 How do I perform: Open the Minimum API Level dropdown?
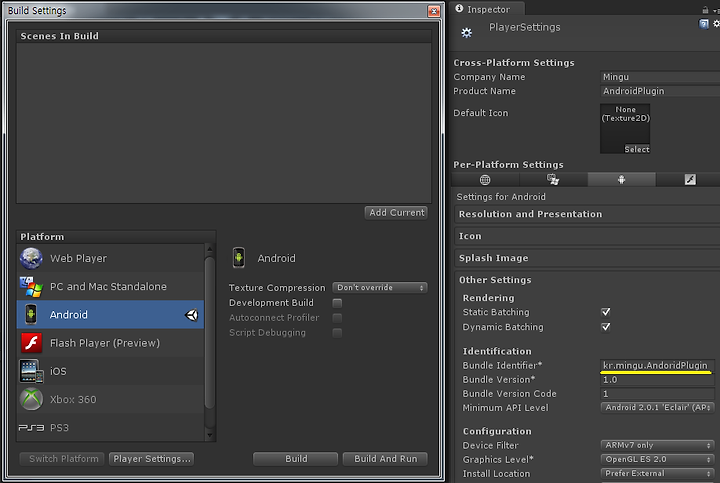(x=658, y=407)
